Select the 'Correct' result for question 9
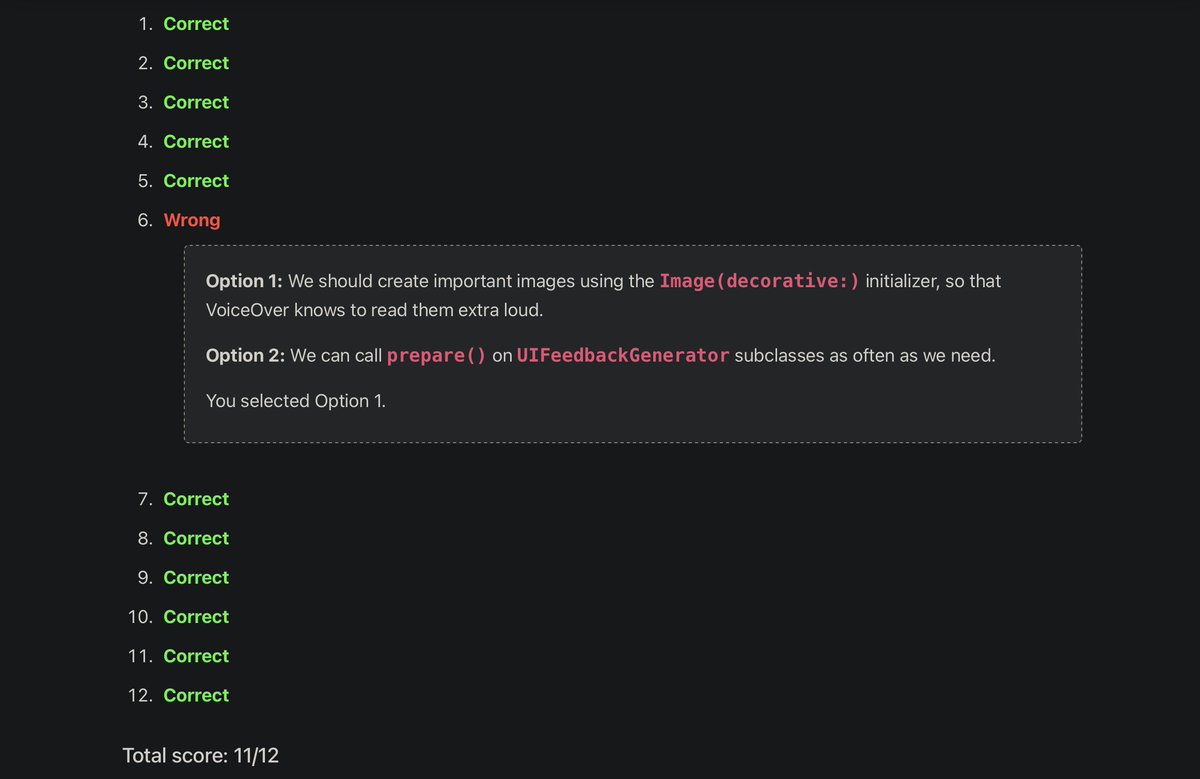1200x779 pixels. coord(196,578)
